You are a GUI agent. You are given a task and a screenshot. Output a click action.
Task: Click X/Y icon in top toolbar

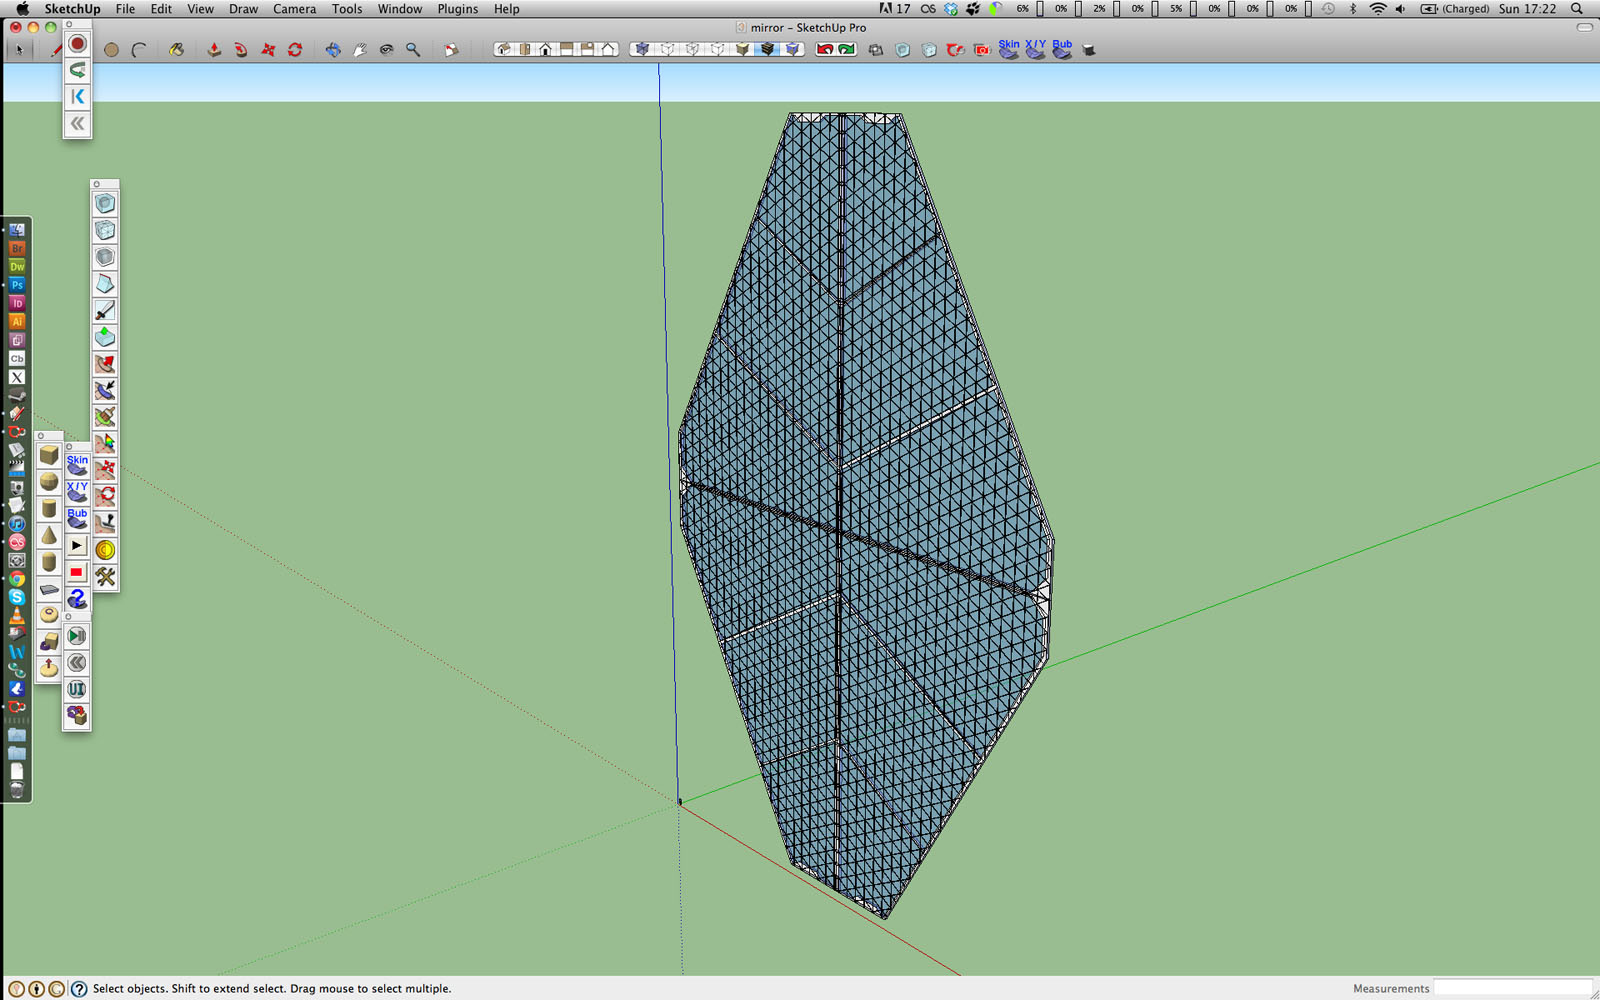point(1035,49)
